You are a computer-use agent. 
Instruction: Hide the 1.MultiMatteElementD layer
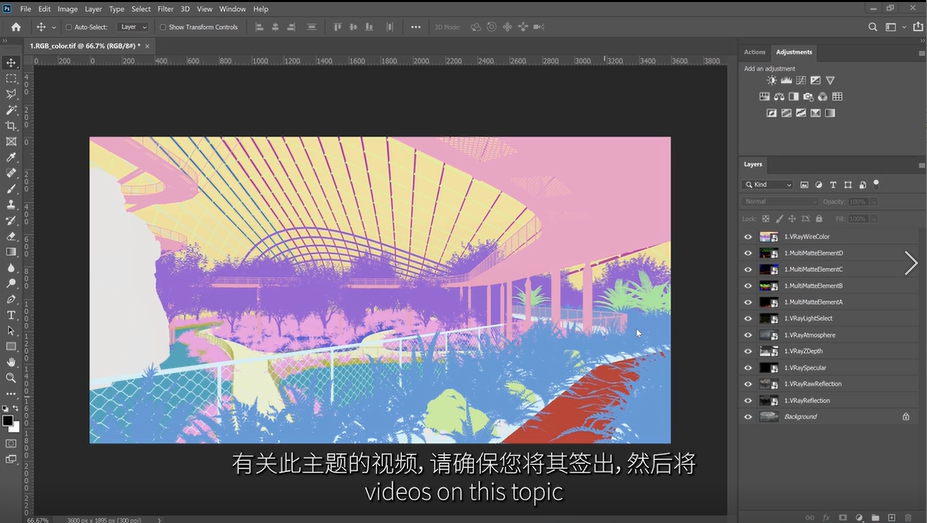tap(748, 253)
